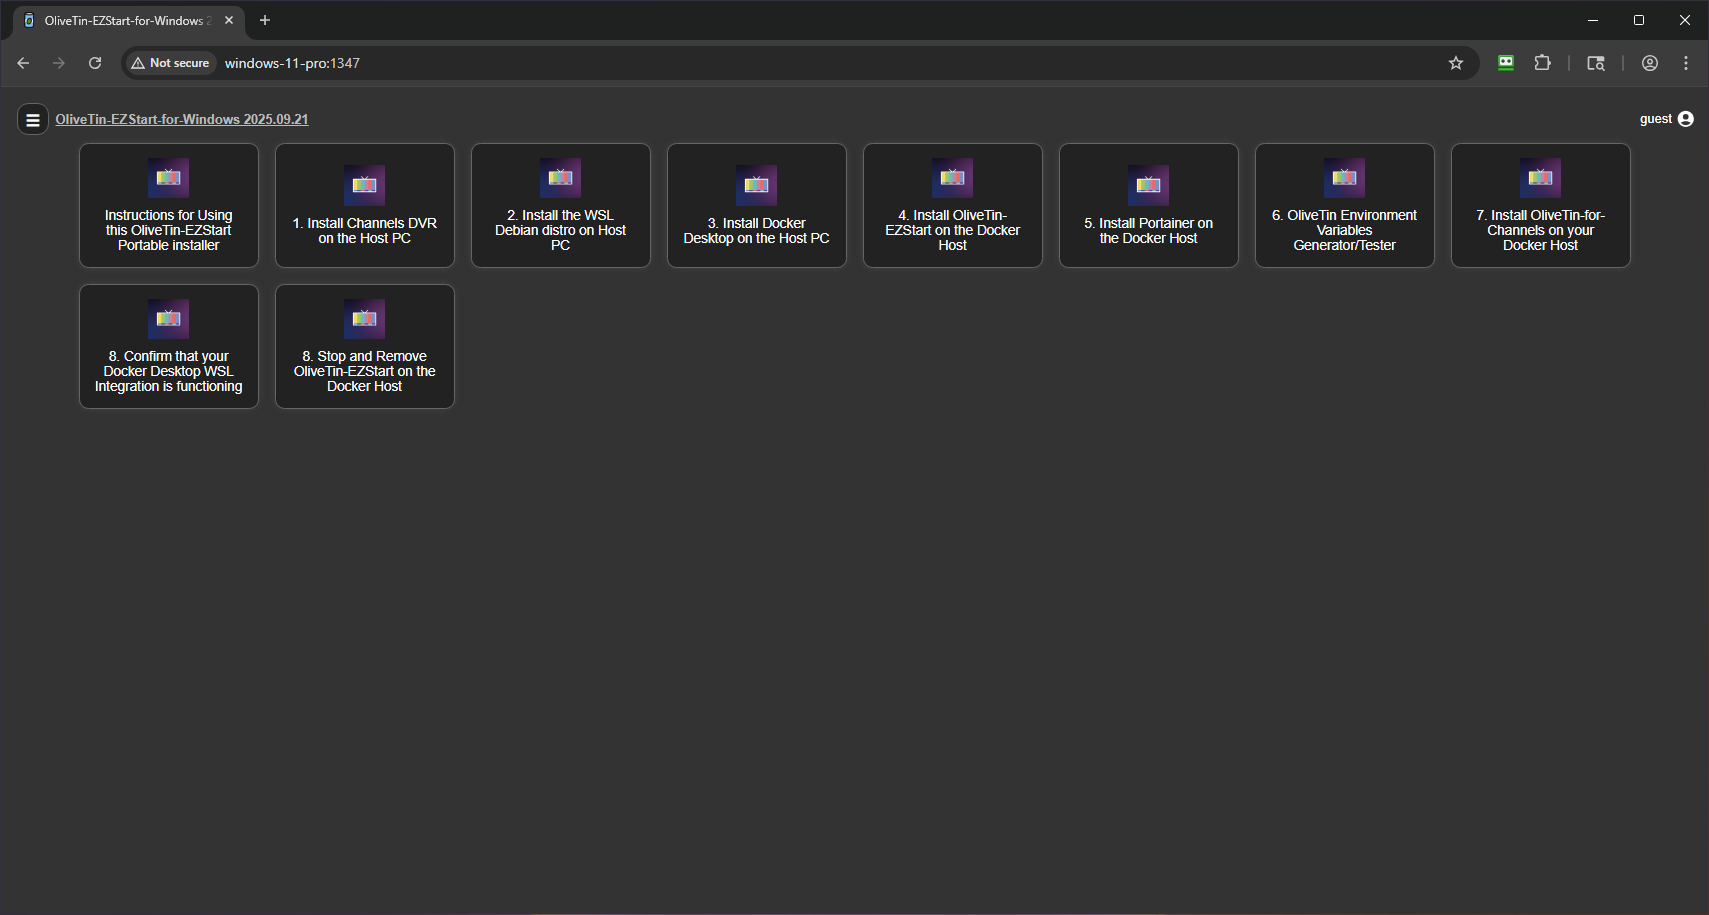Image resolution: width=1709 pixels, height=915 pixels.
Task: Click the Not secure site info chip
Action: tap(170, 63)
